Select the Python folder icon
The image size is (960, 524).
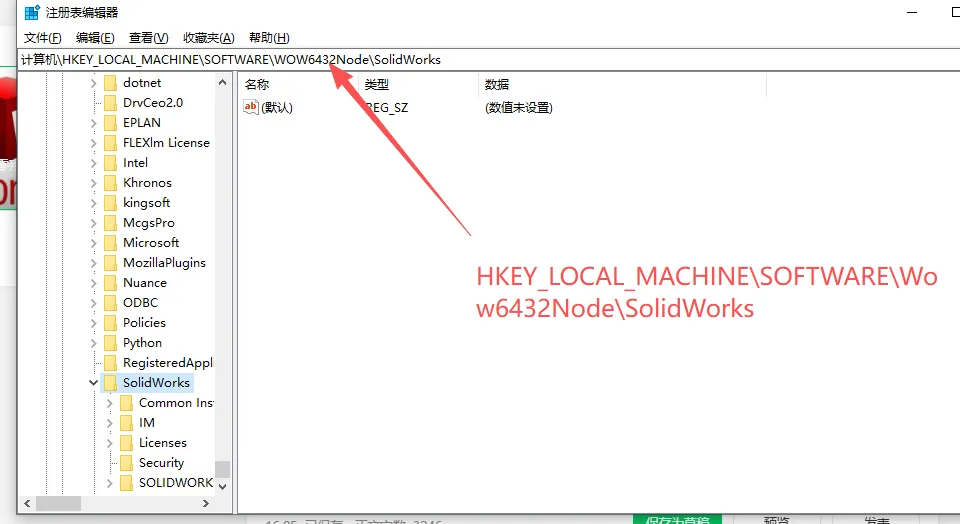tap(110, 343)
